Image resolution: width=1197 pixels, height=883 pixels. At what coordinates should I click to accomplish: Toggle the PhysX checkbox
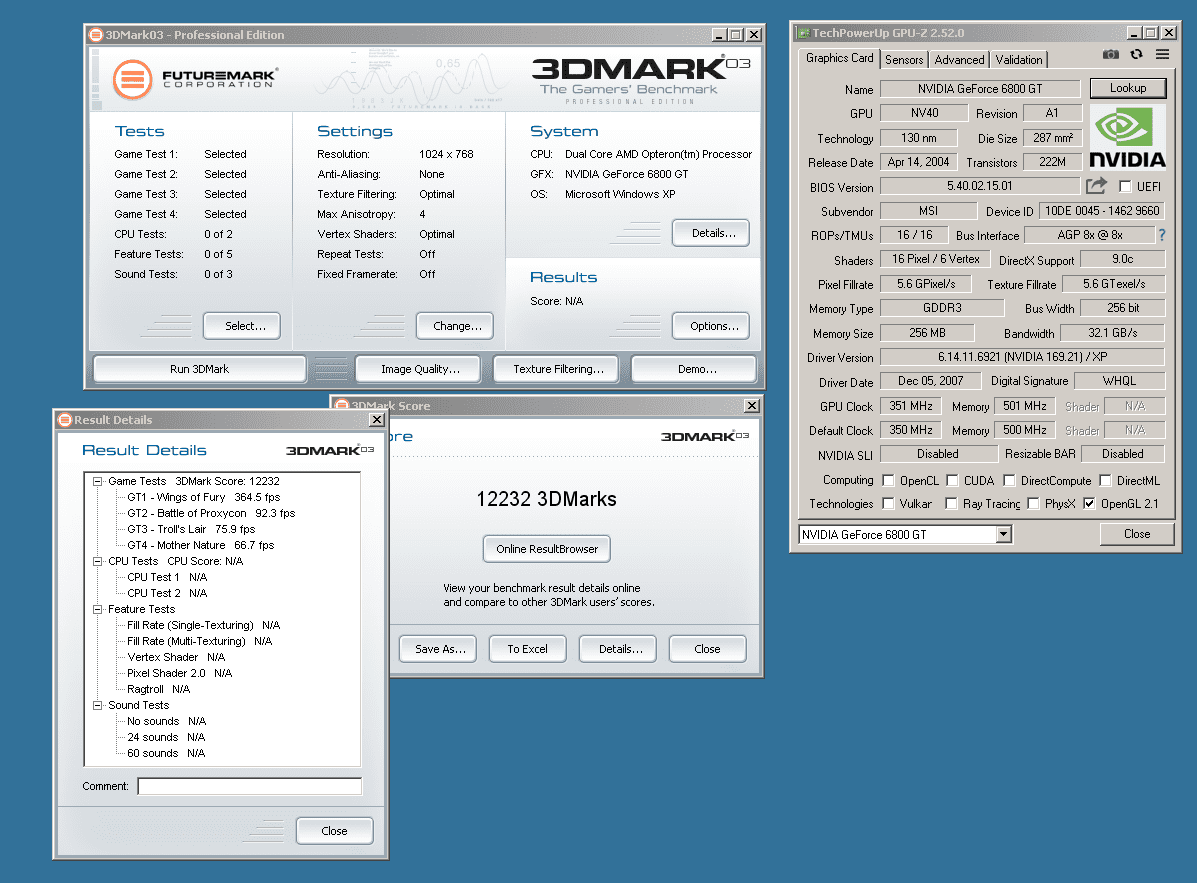[1033, 503]
